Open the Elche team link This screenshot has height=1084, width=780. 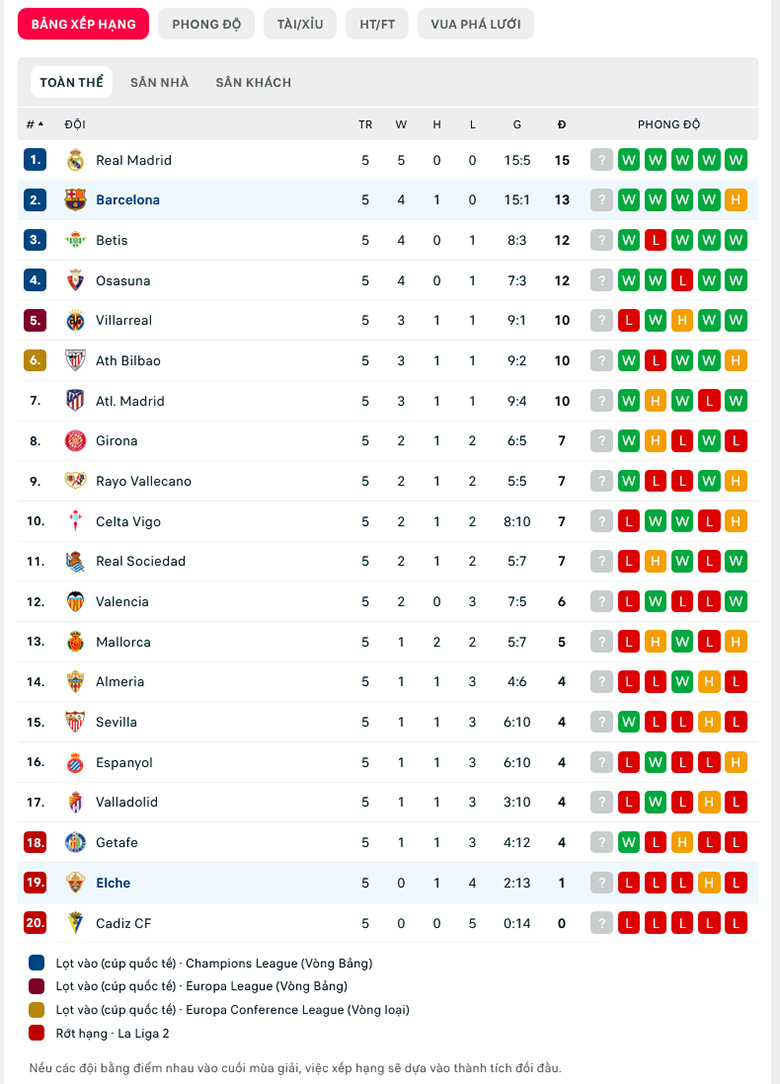pos(113,883)
